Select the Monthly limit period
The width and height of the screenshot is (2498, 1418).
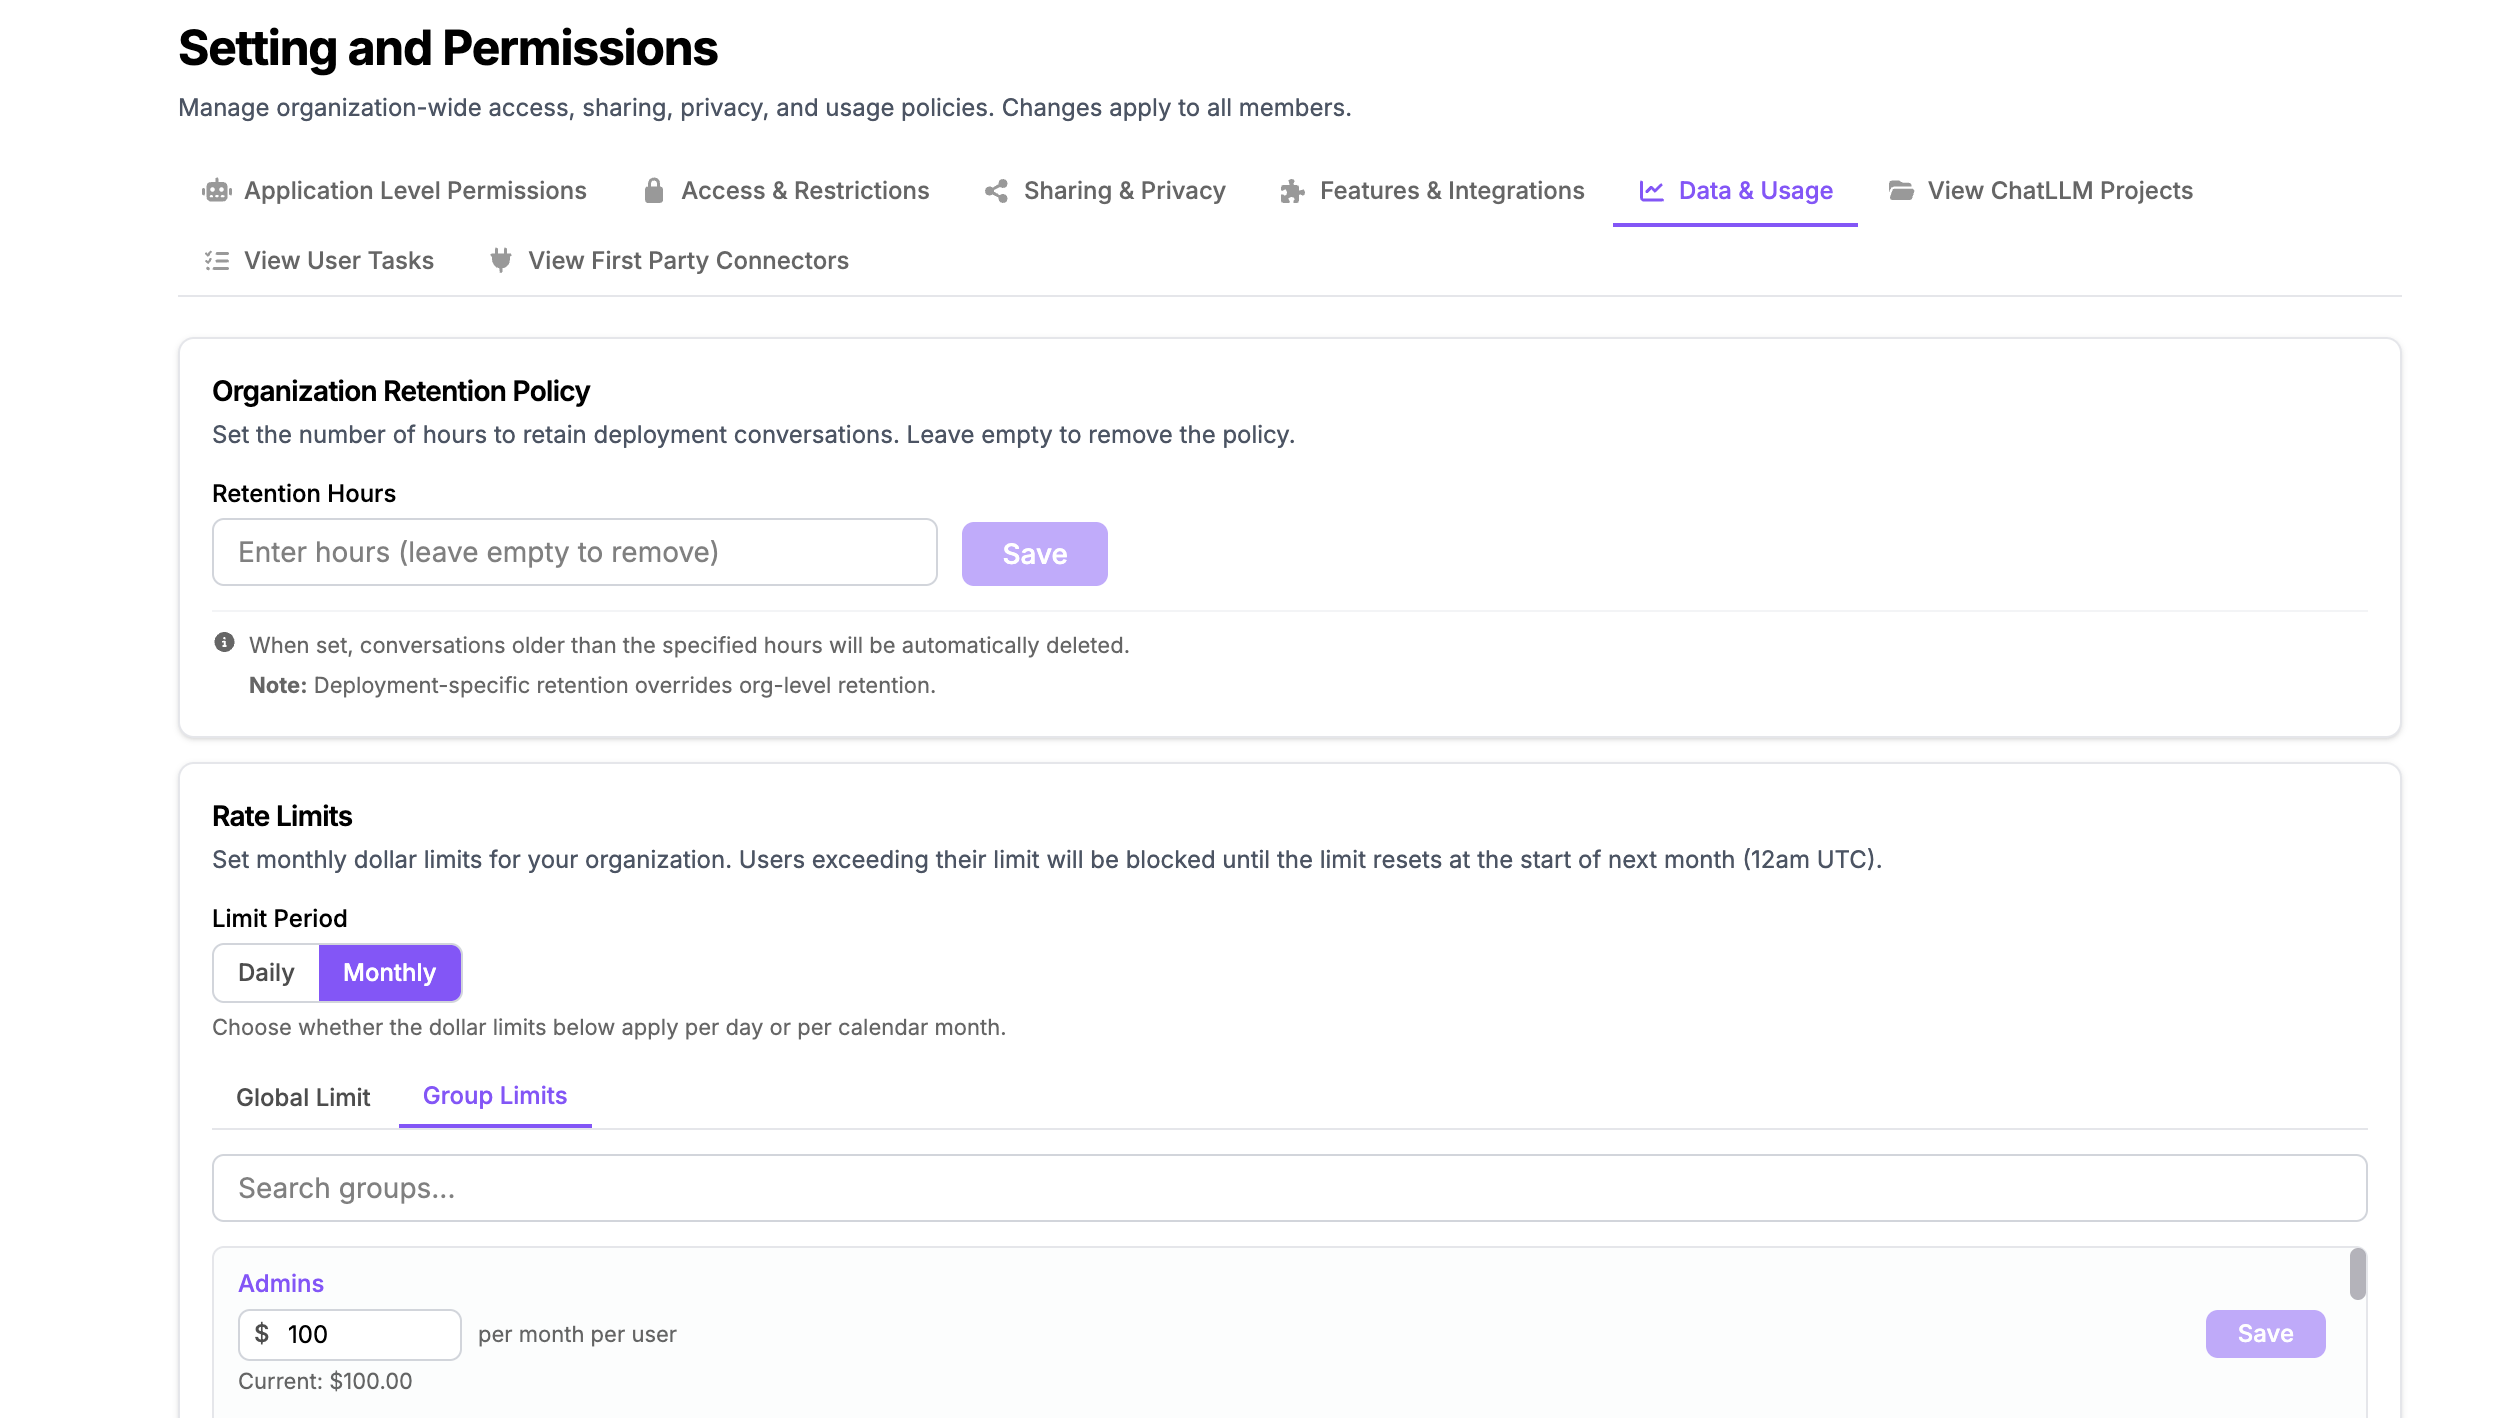390,973
